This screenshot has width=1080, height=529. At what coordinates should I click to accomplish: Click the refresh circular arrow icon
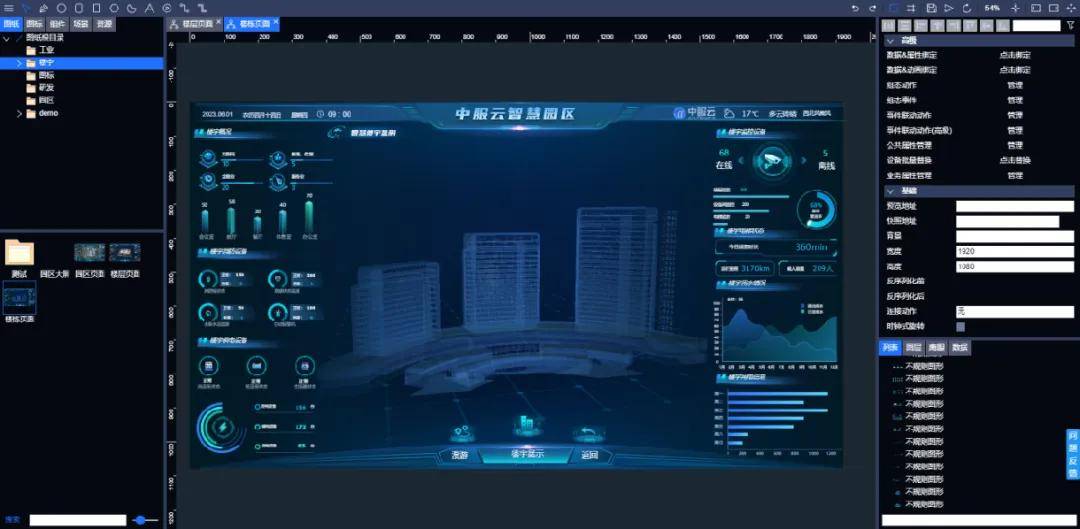coord(967,8)
